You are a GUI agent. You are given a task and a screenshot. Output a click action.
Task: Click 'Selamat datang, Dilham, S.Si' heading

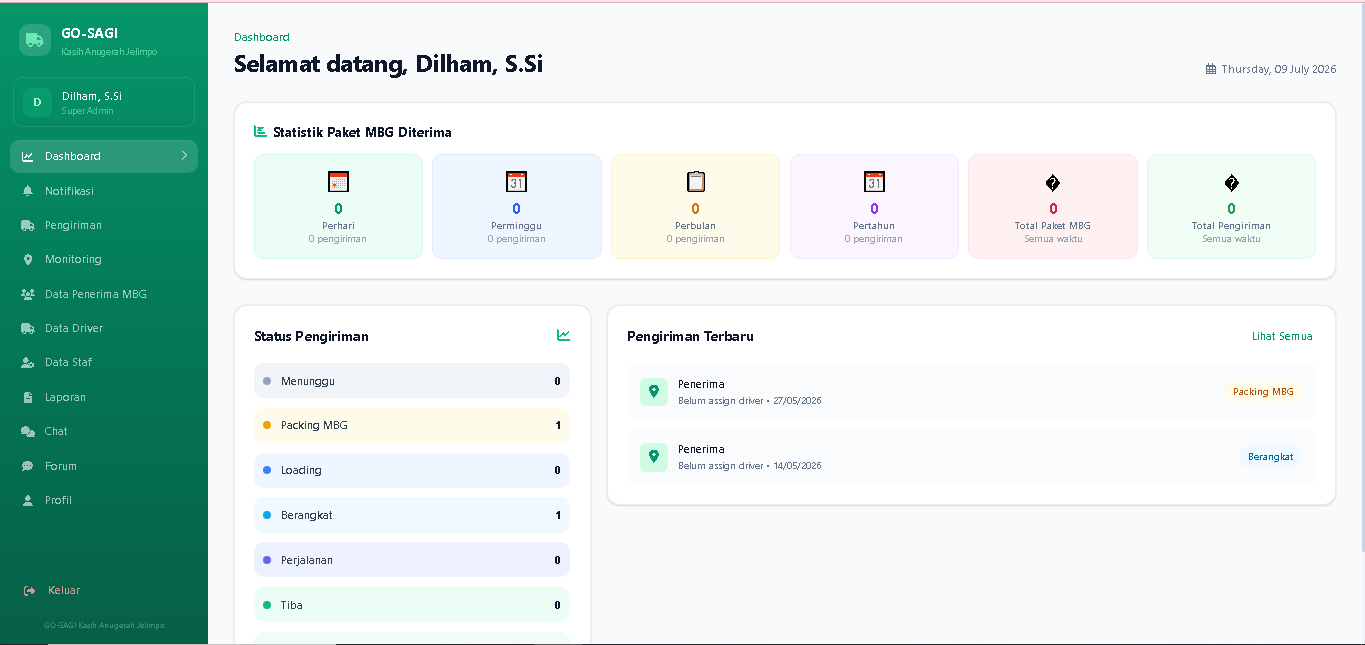[389, 64]
